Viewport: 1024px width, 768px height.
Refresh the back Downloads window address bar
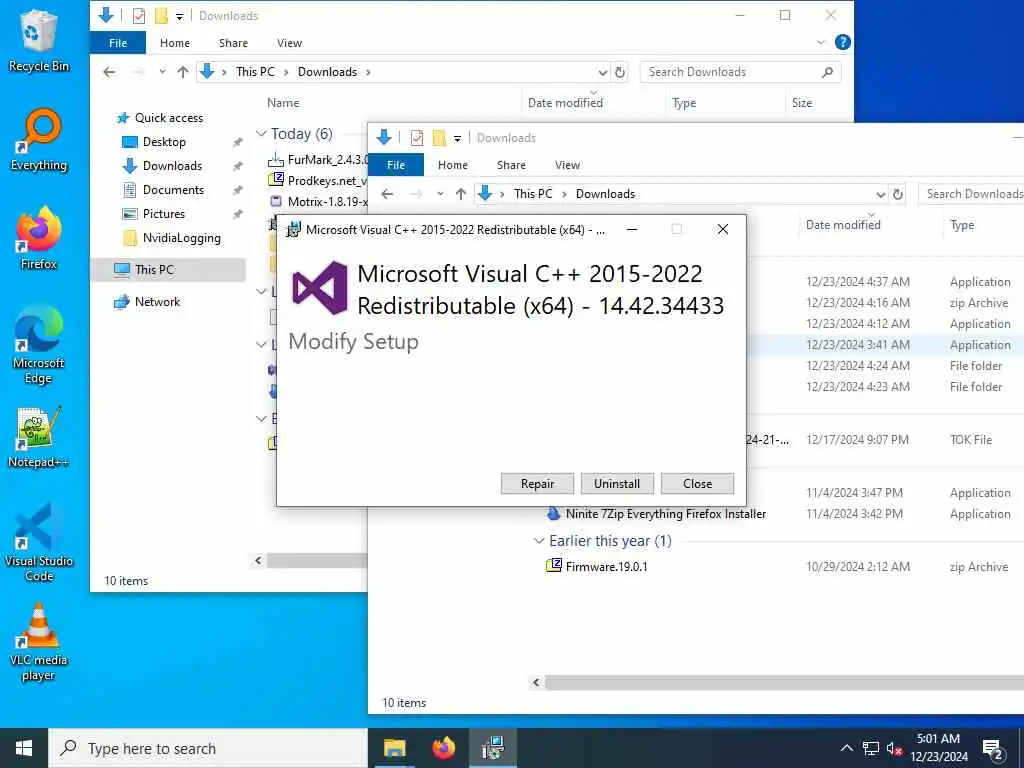[x=620, y=72]
